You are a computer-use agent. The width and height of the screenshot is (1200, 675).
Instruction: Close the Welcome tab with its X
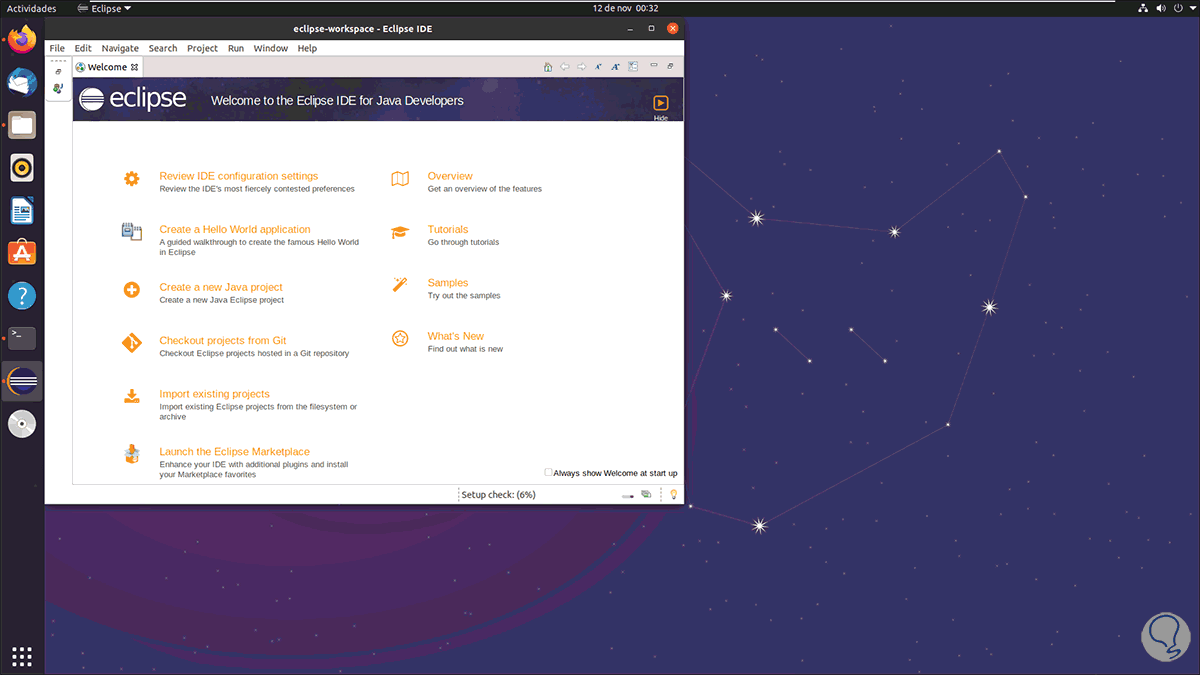click(135, 67)
